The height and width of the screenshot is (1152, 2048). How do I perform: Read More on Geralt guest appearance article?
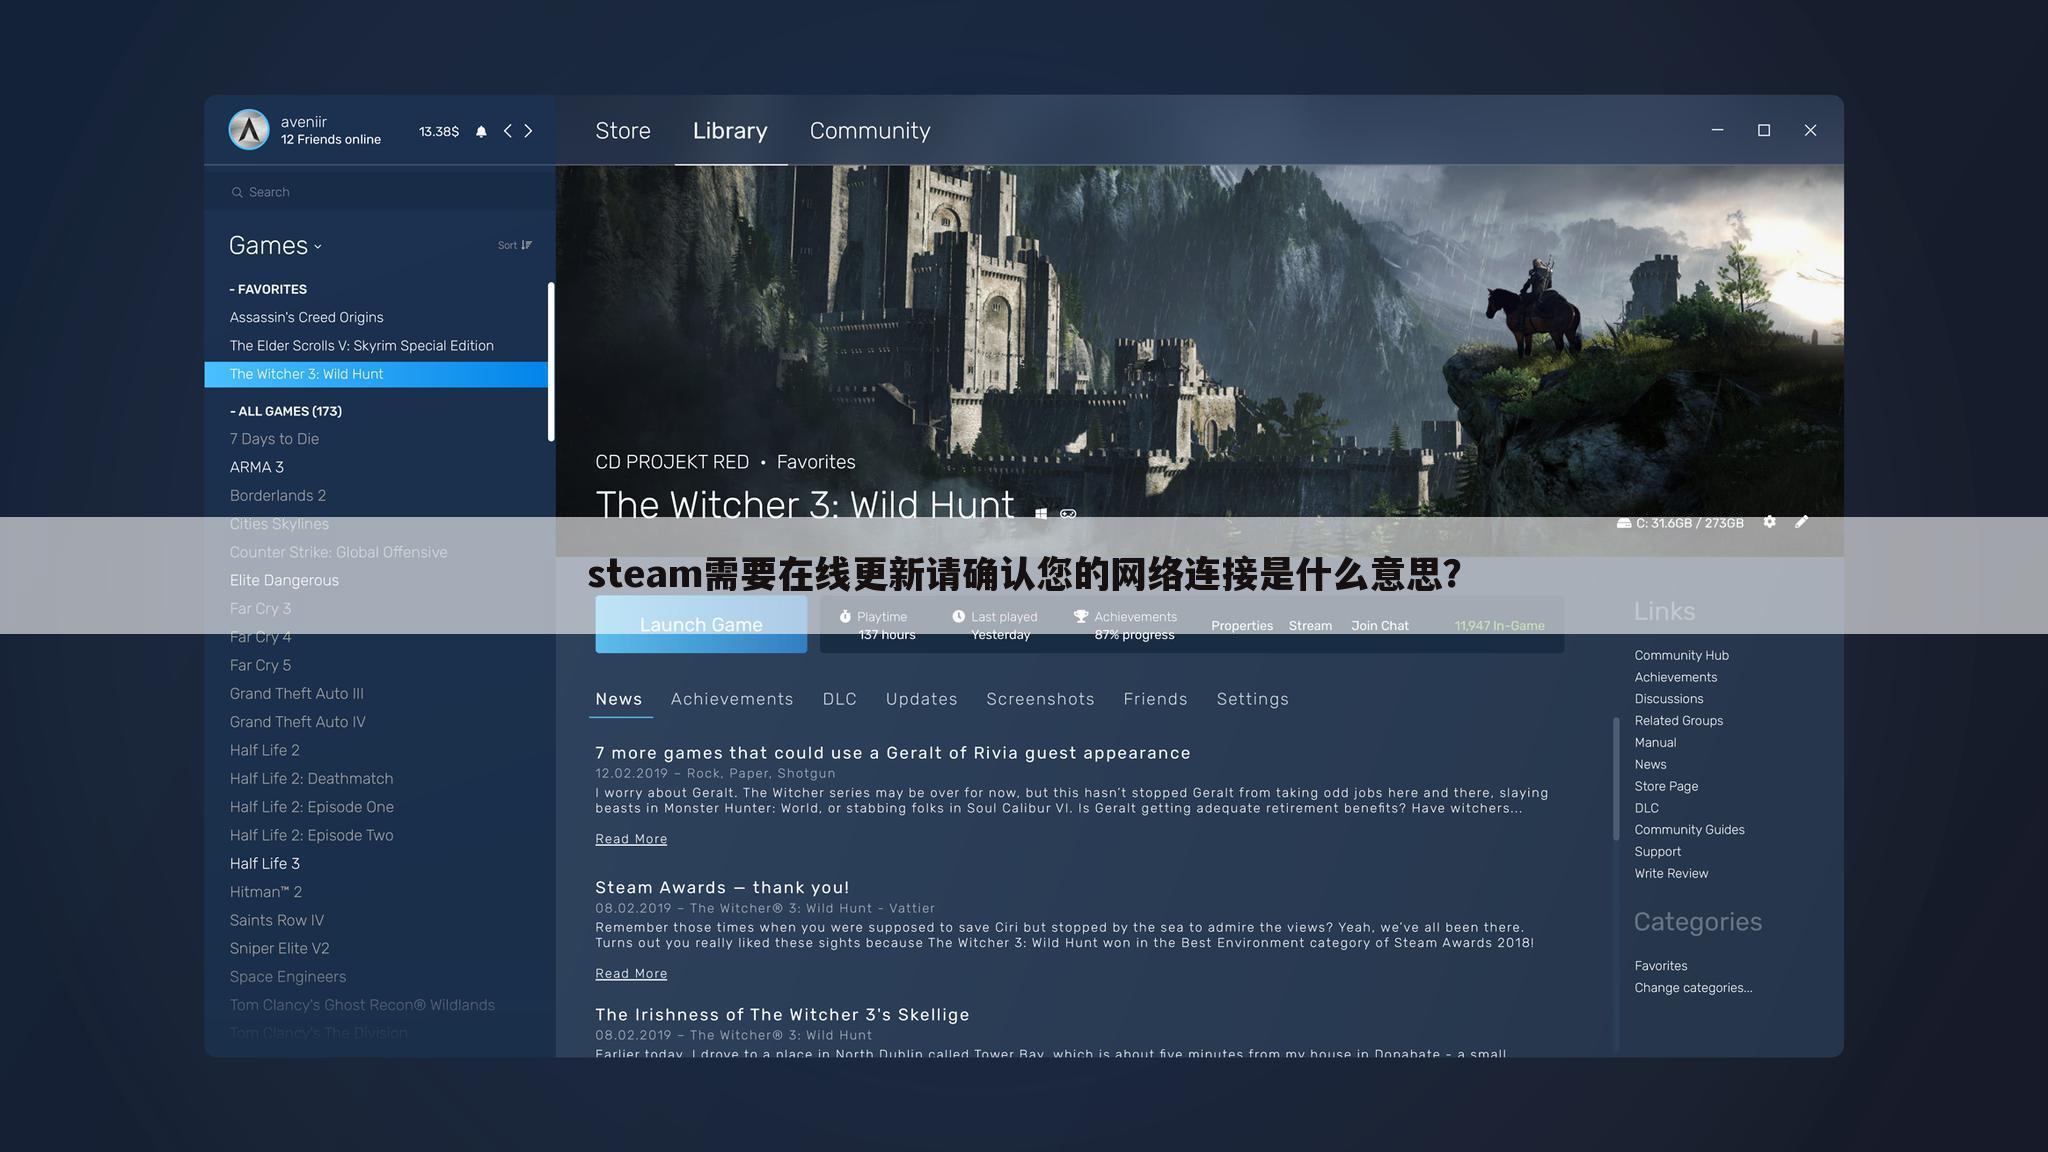point(631,839)
